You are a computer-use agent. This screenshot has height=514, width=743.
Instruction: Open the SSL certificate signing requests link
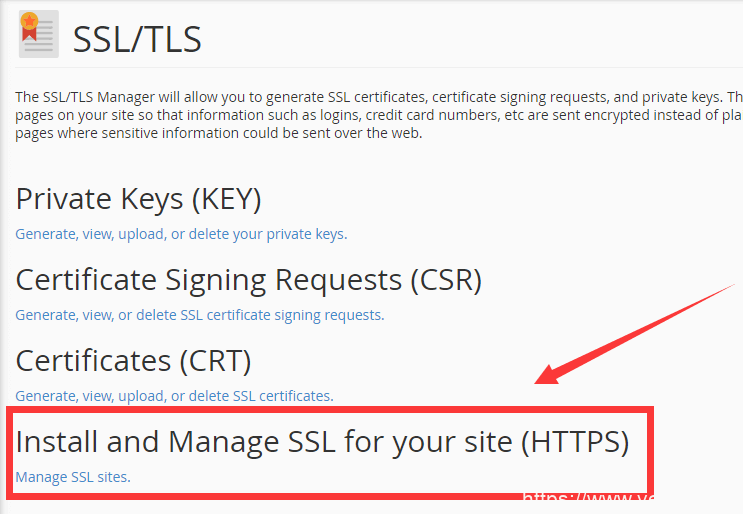tap(199, 315)
